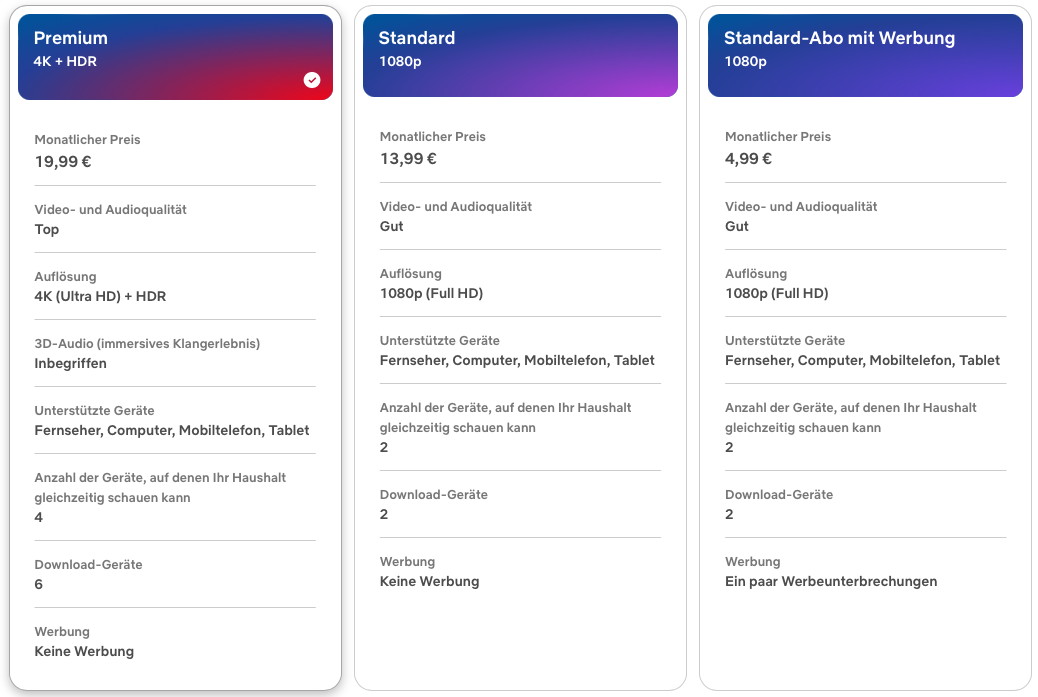Click the Download-Geräte 6 value in Premium
This screenshot has width=1038, height=697.
(39, 585)
